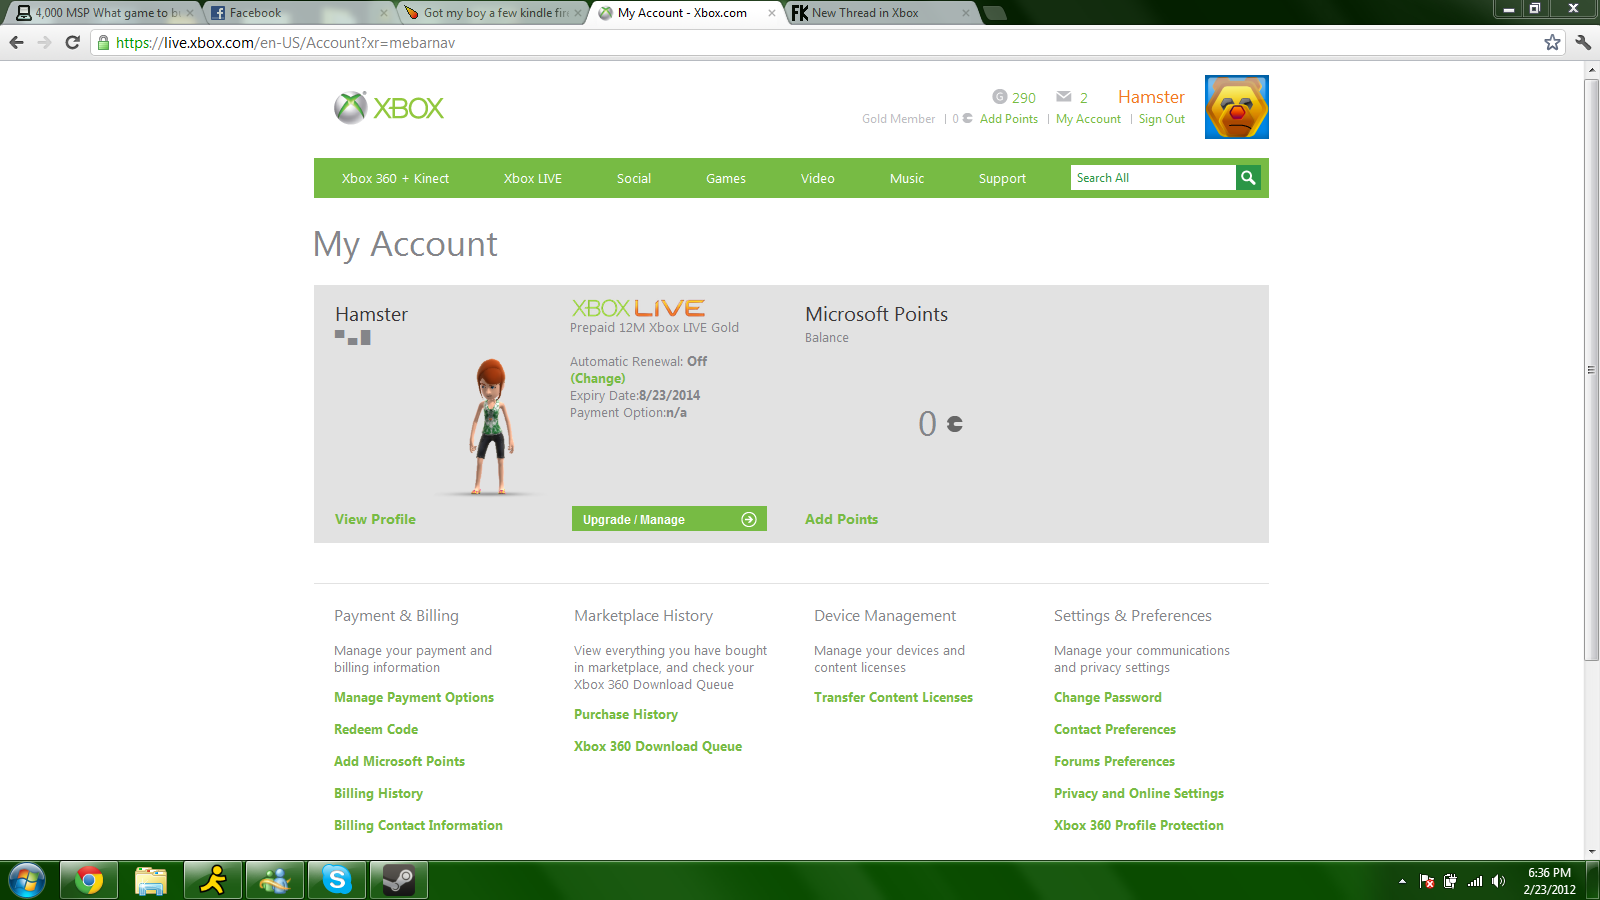Close the Facebook tab
Image resolution: width=1600 pixels, height=900 pixels.
pos(383,13)
